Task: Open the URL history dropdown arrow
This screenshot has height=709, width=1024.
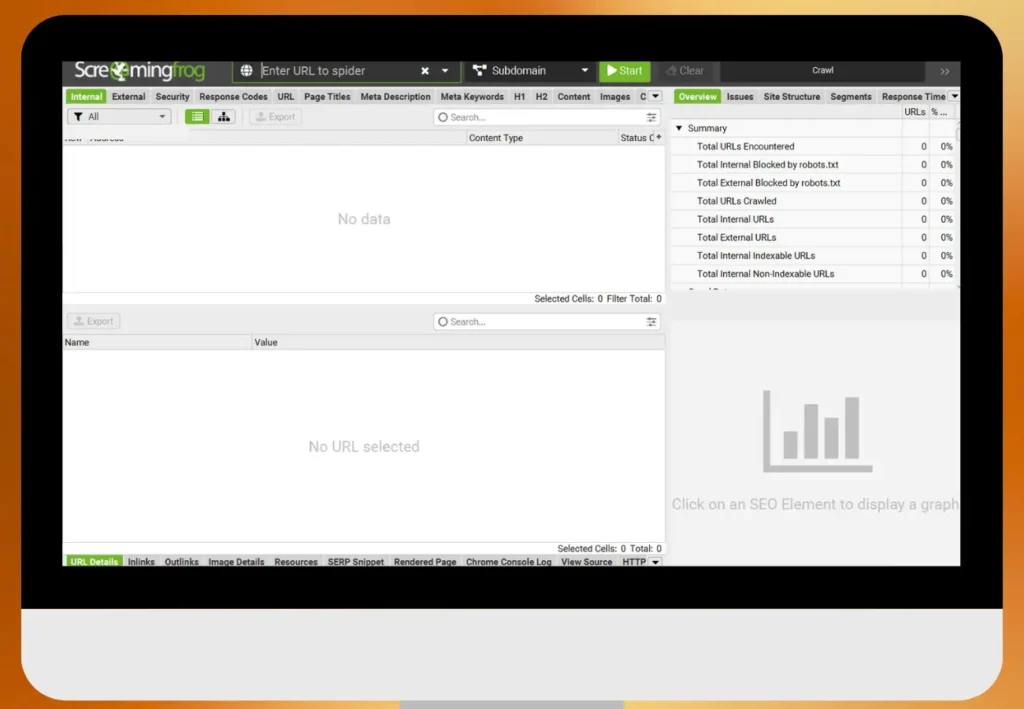Action: click(445, 71)
